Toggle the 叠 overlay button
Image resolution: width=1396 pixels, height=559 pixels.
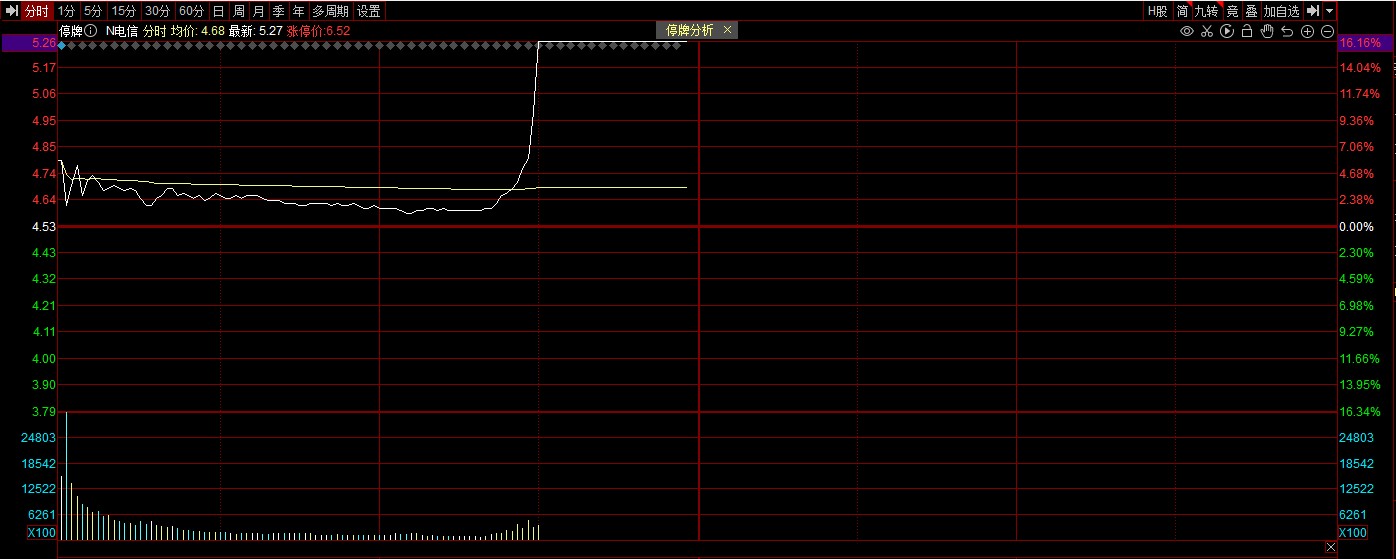(x=1251, y=11)
